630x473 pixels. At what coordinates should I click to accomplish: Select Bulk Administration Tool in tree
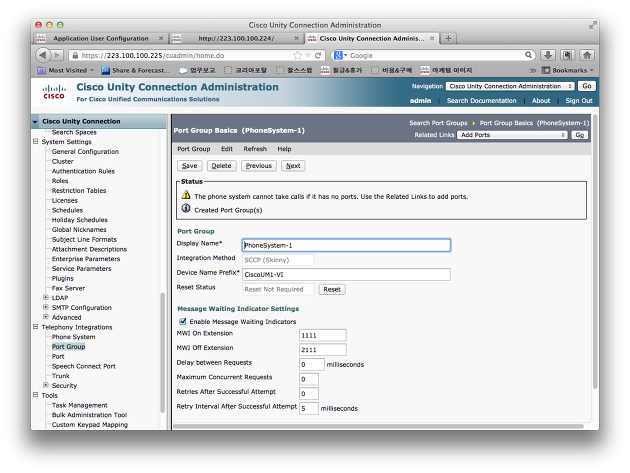click(x=89, y=415)
